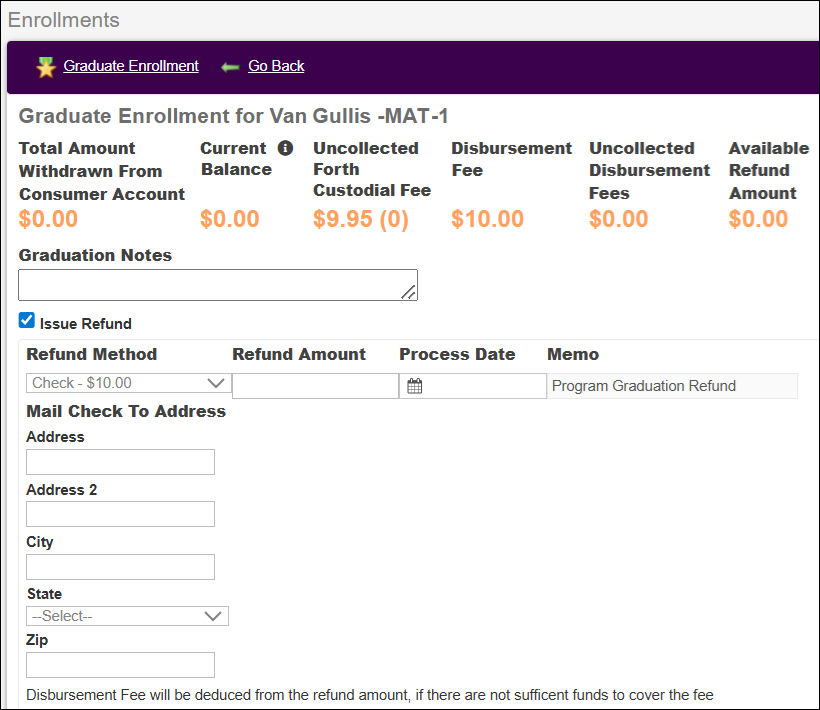
Task: Open the Process Date calendar icon
Action: 415,386
